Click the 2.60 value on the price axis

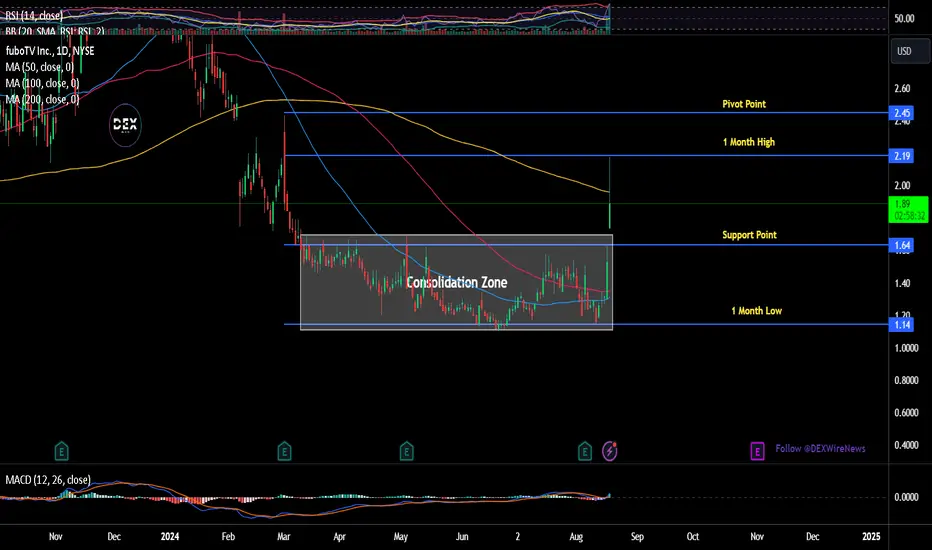902,89
